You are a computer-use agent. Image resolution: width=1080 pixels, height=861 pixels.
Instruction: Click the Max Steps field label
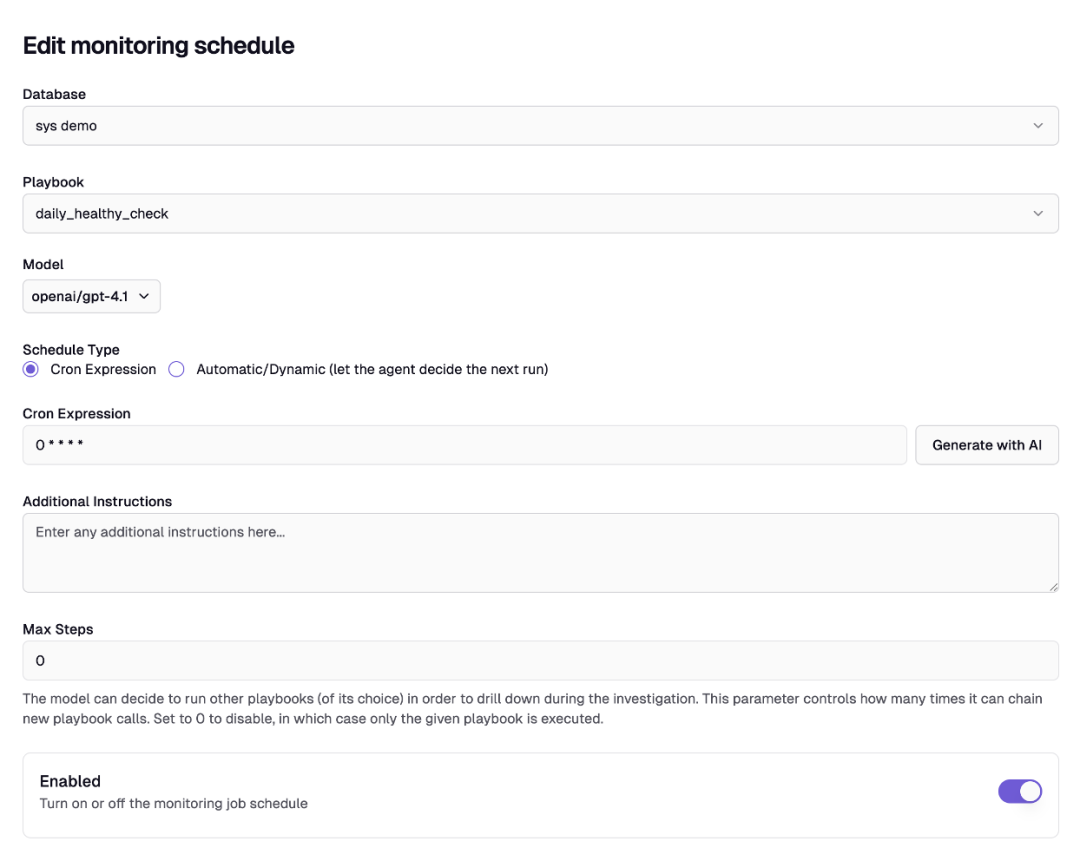[58, 630]
